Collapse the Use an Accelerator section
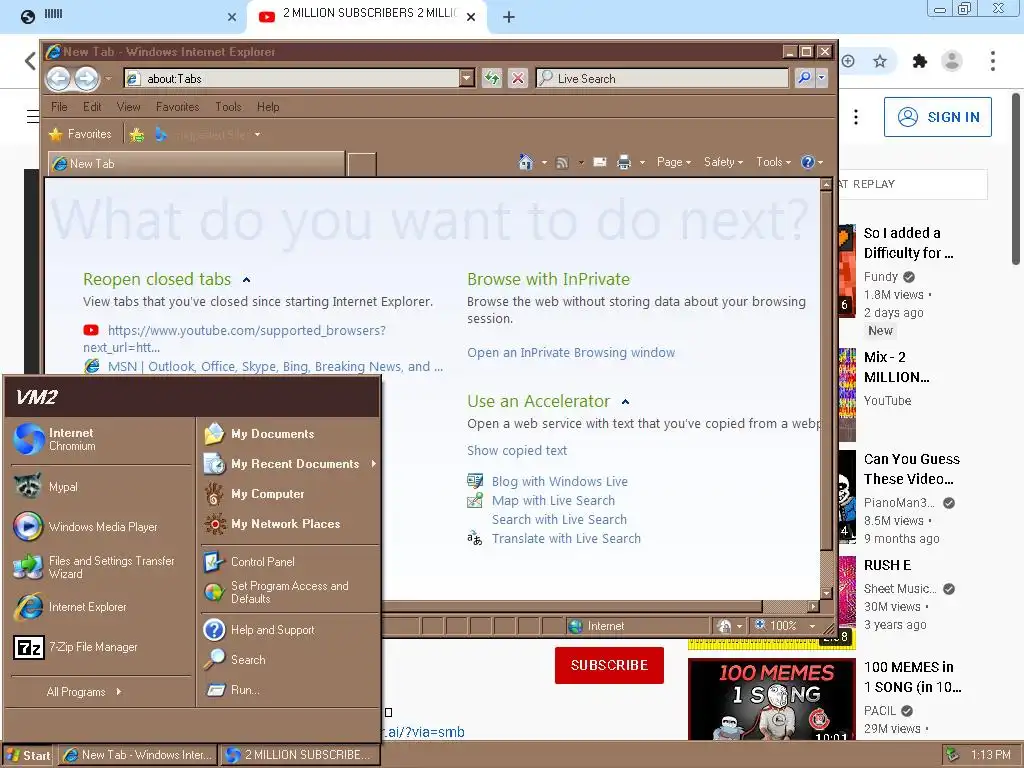The image size is (1024, 768). [625, 402]
